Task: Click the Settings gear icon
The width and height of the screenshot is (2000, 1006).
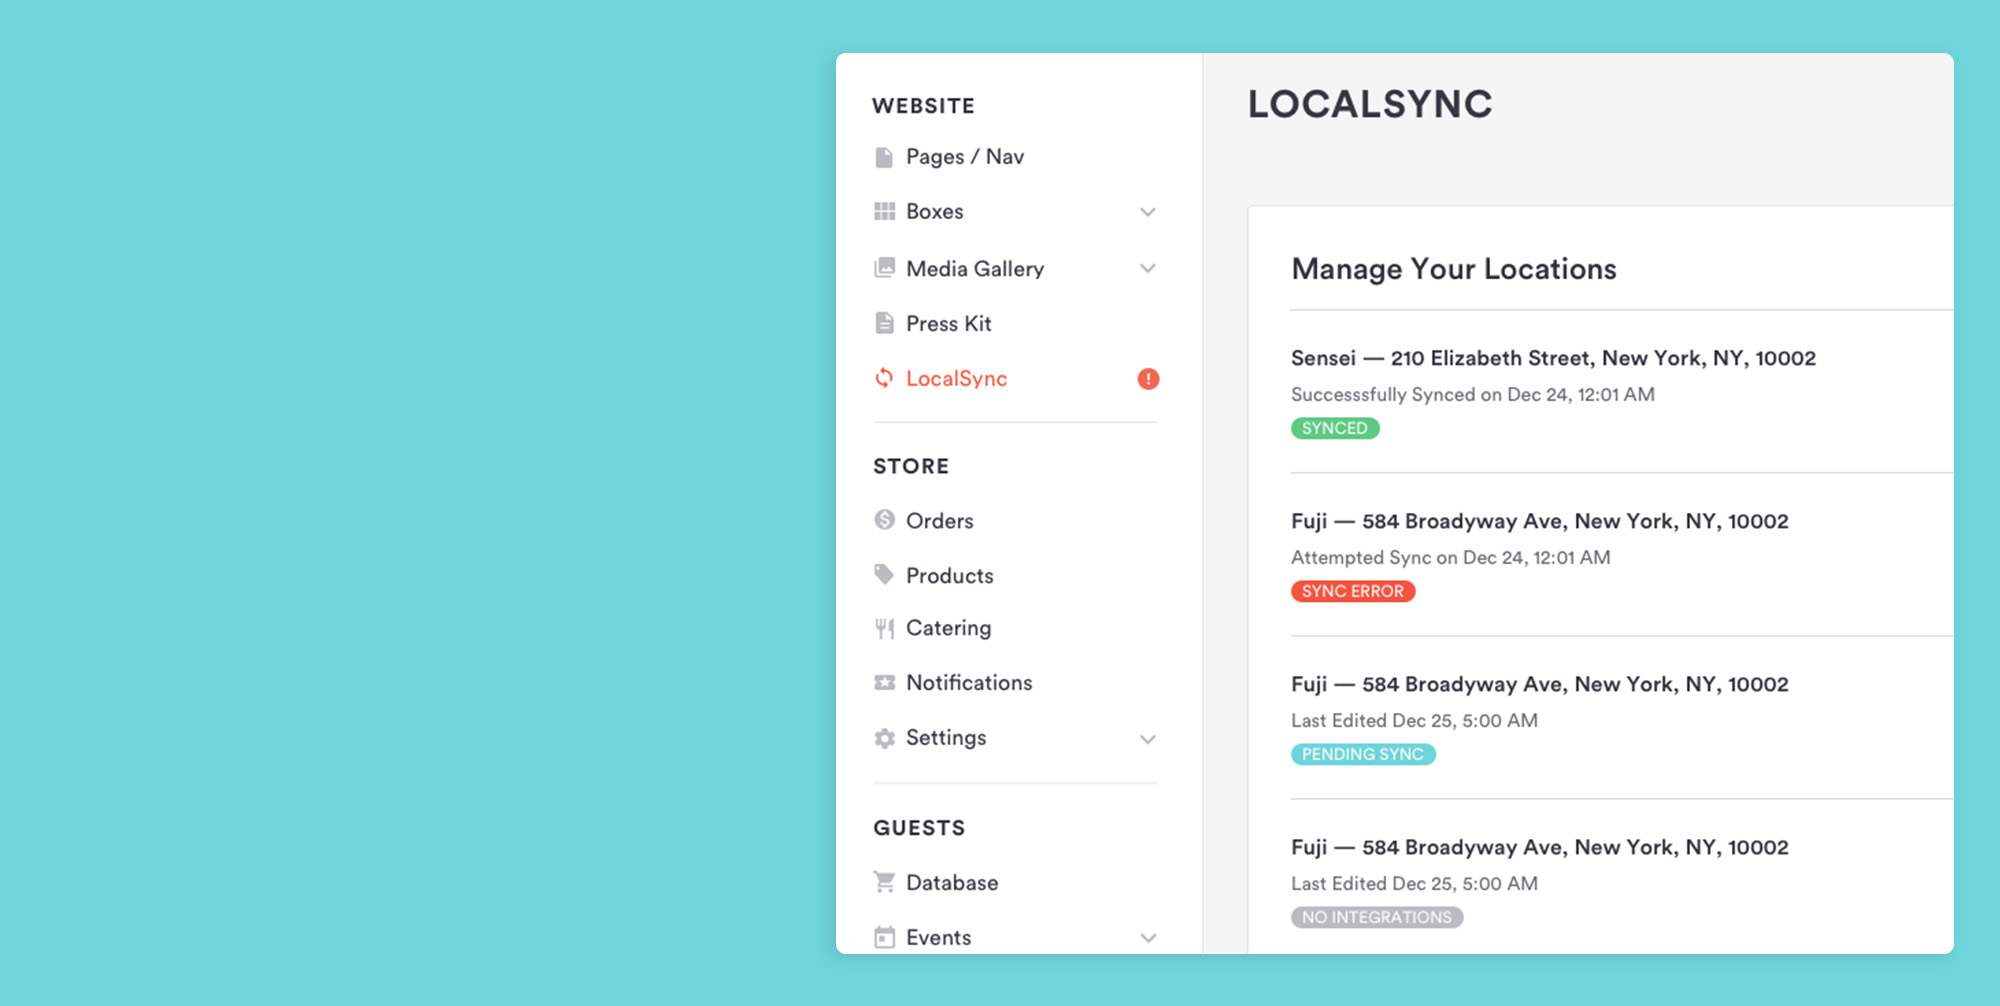Action: coord(884,738)
